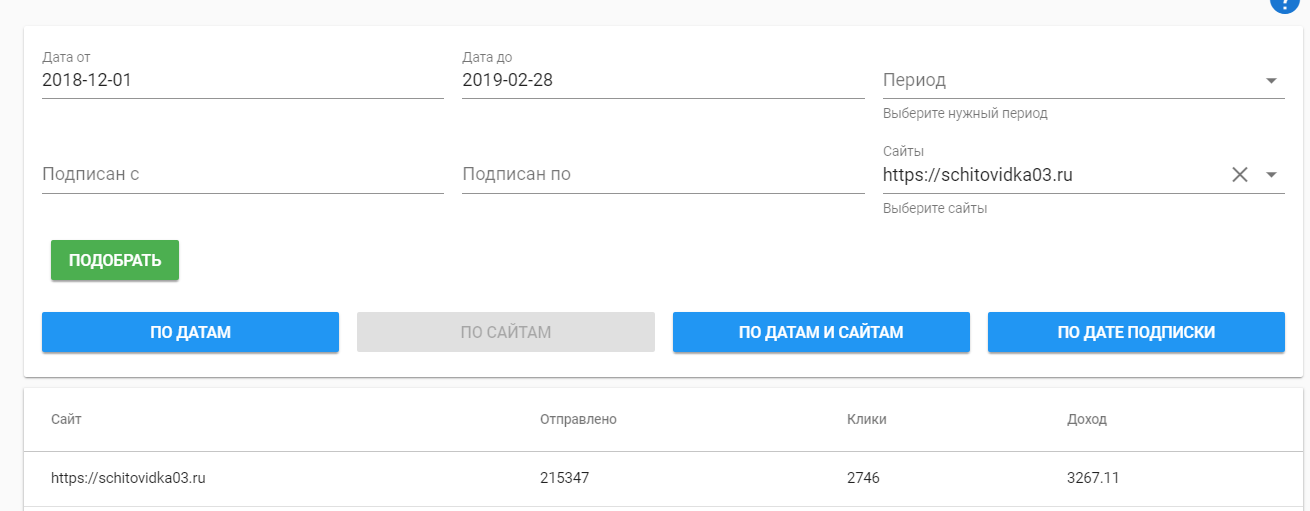This screenshot has width=1310, height=511.
Task: Click the Дата от date field
Action: pyautogui.click(x=242, y=81)
